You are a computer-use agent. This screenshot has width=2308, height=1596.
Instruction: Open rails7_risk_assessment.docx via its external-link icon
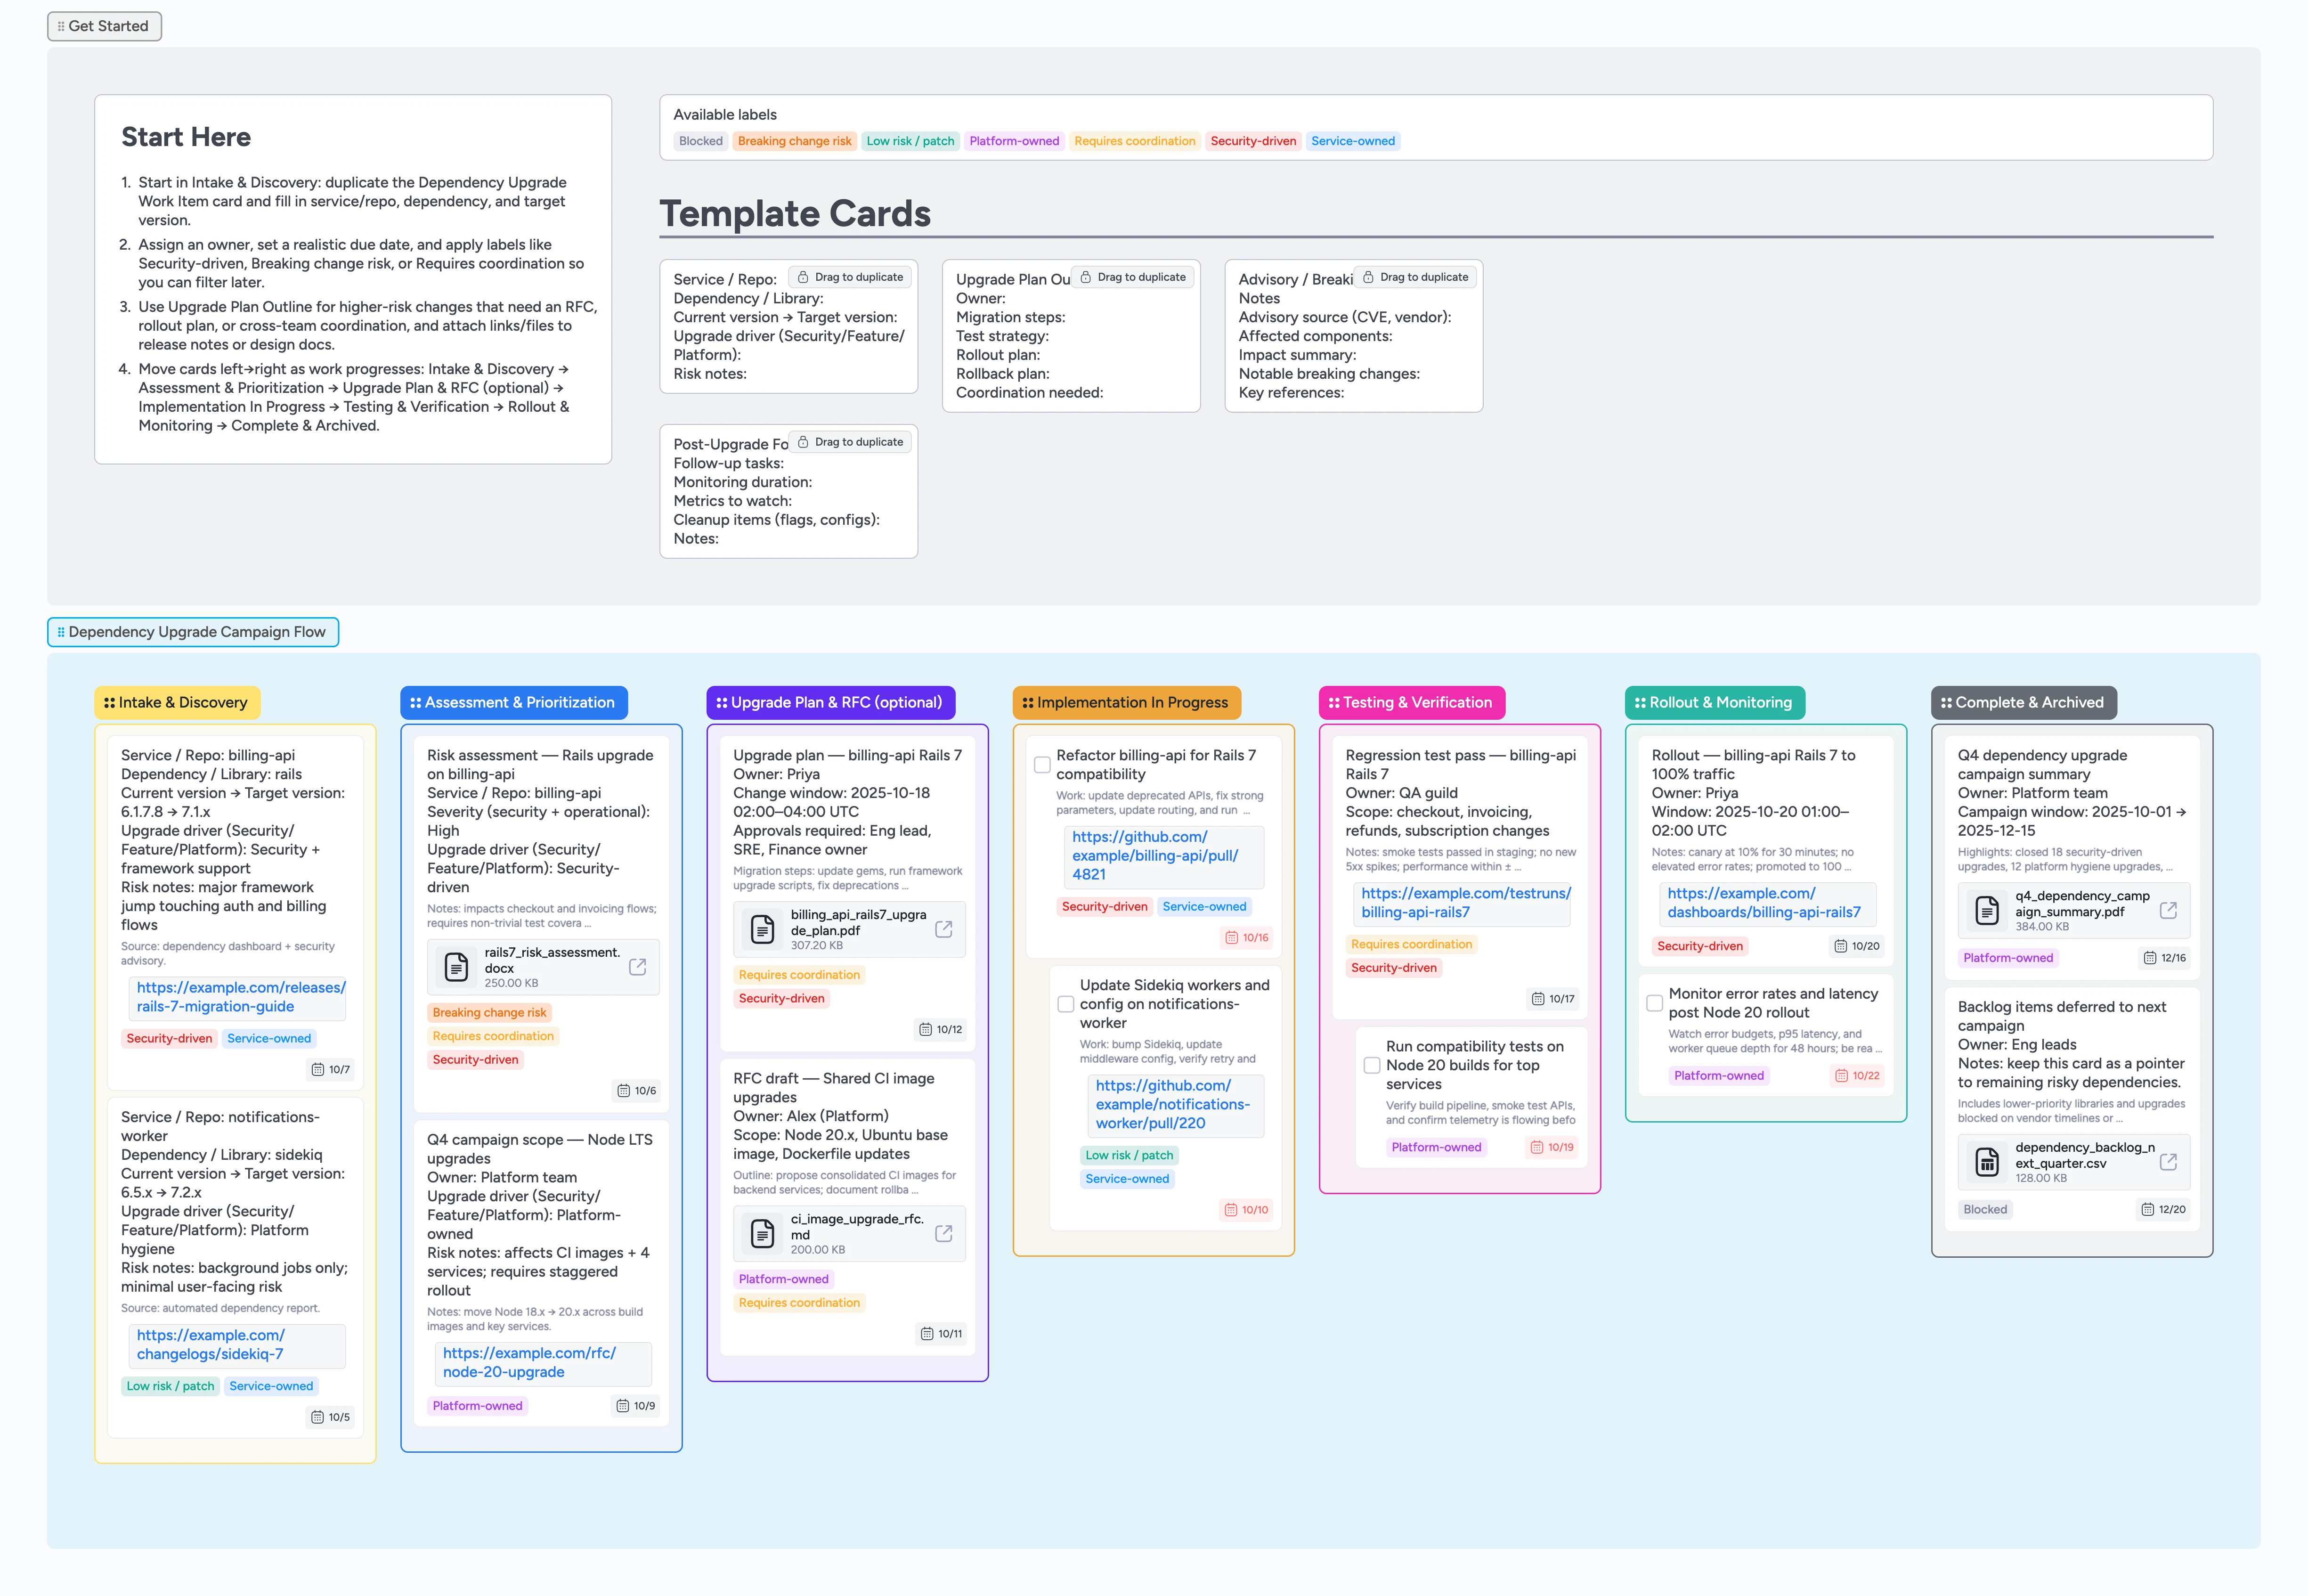tap(639, 966)
